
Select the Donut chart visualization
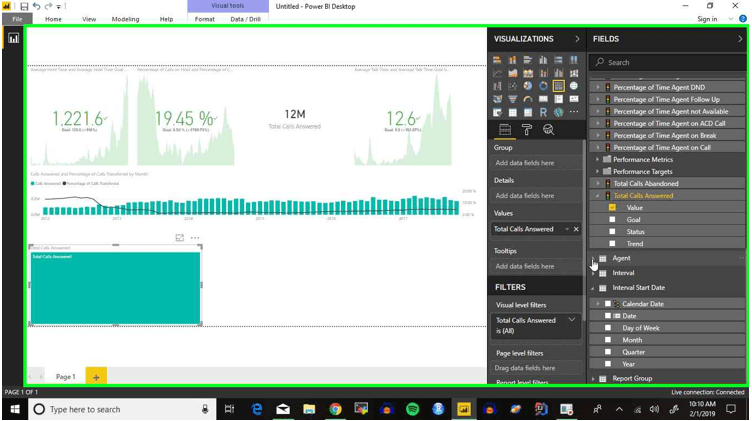point(543,86)
